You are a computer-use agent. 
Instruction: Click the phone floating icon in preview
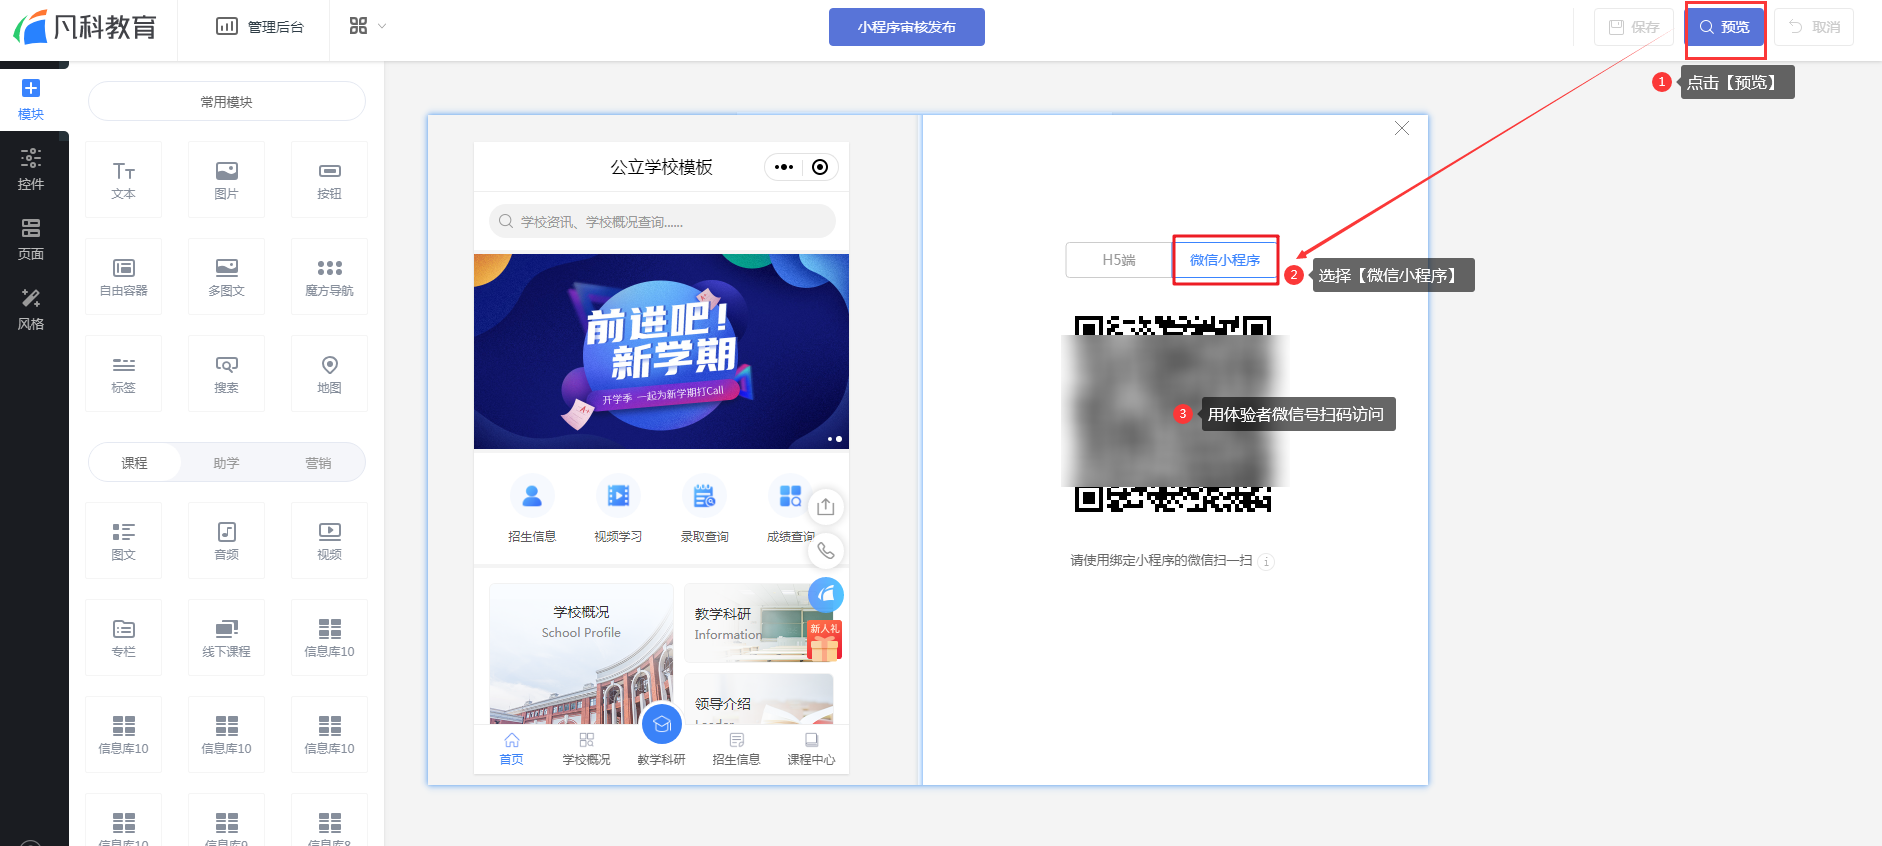(x=826, y=551)
